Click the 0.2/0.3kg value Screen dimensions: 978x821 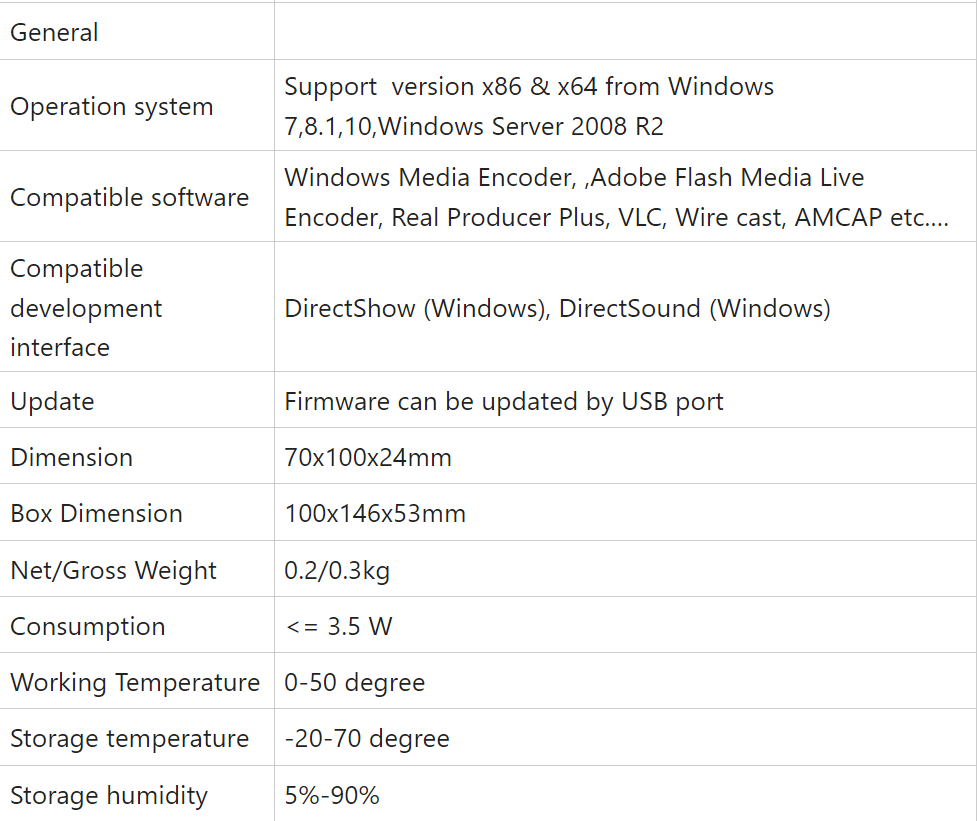[x=337, y=570]
